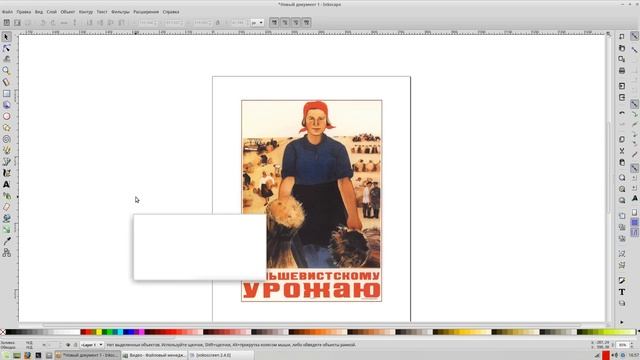Toggle the current layer visibility eye

(68, 345)
